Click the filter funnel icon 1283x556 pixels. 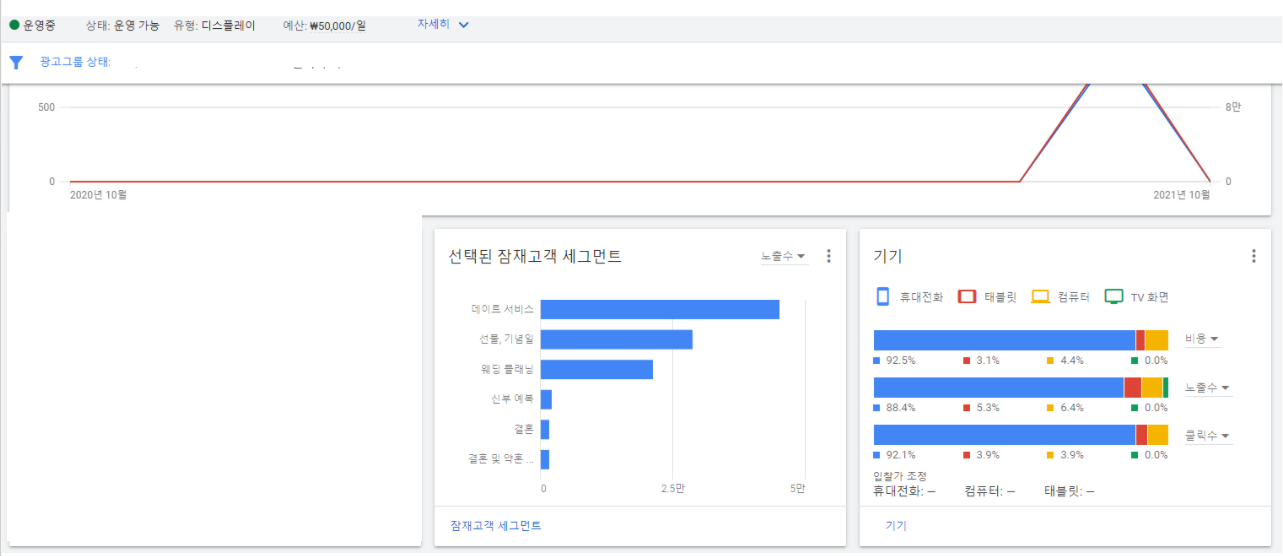pos(16,62)
